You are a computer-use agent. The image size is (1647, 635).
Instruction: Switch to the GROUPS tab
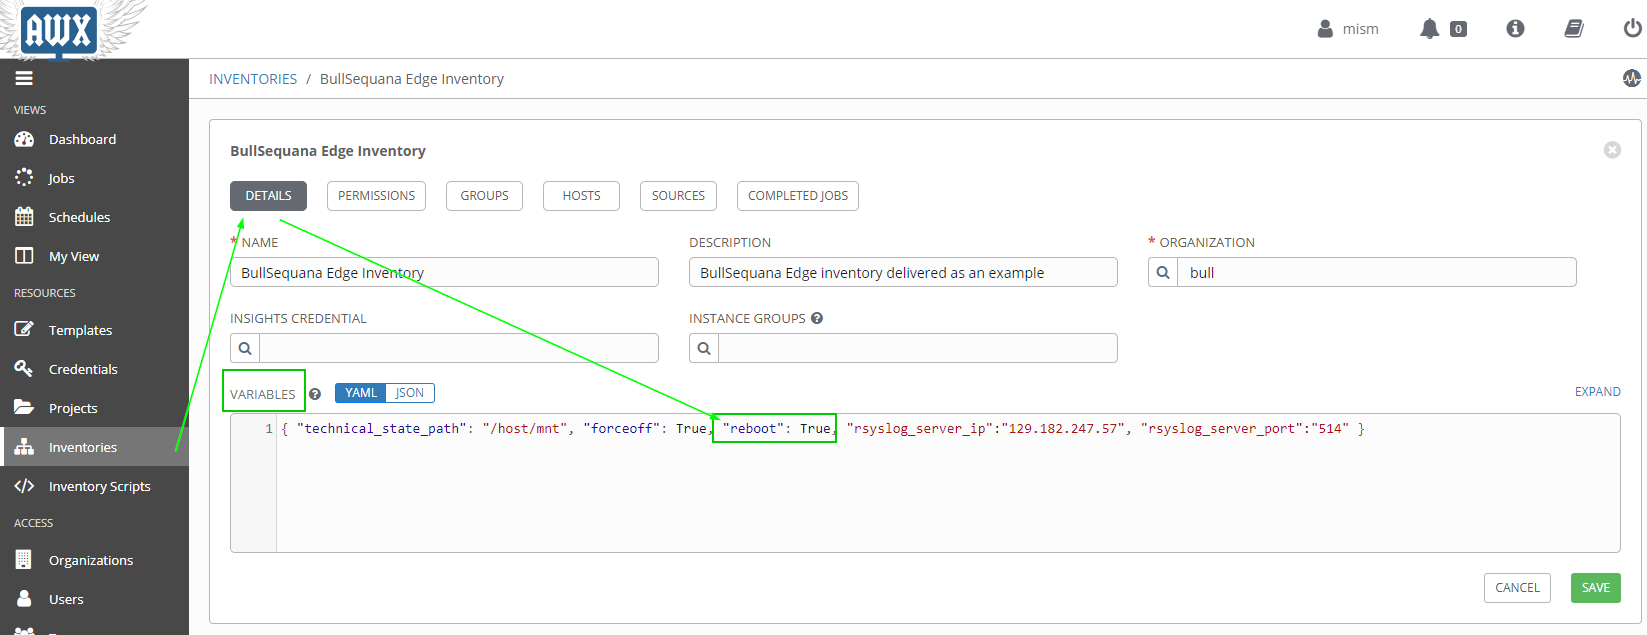tap(484, 196)
